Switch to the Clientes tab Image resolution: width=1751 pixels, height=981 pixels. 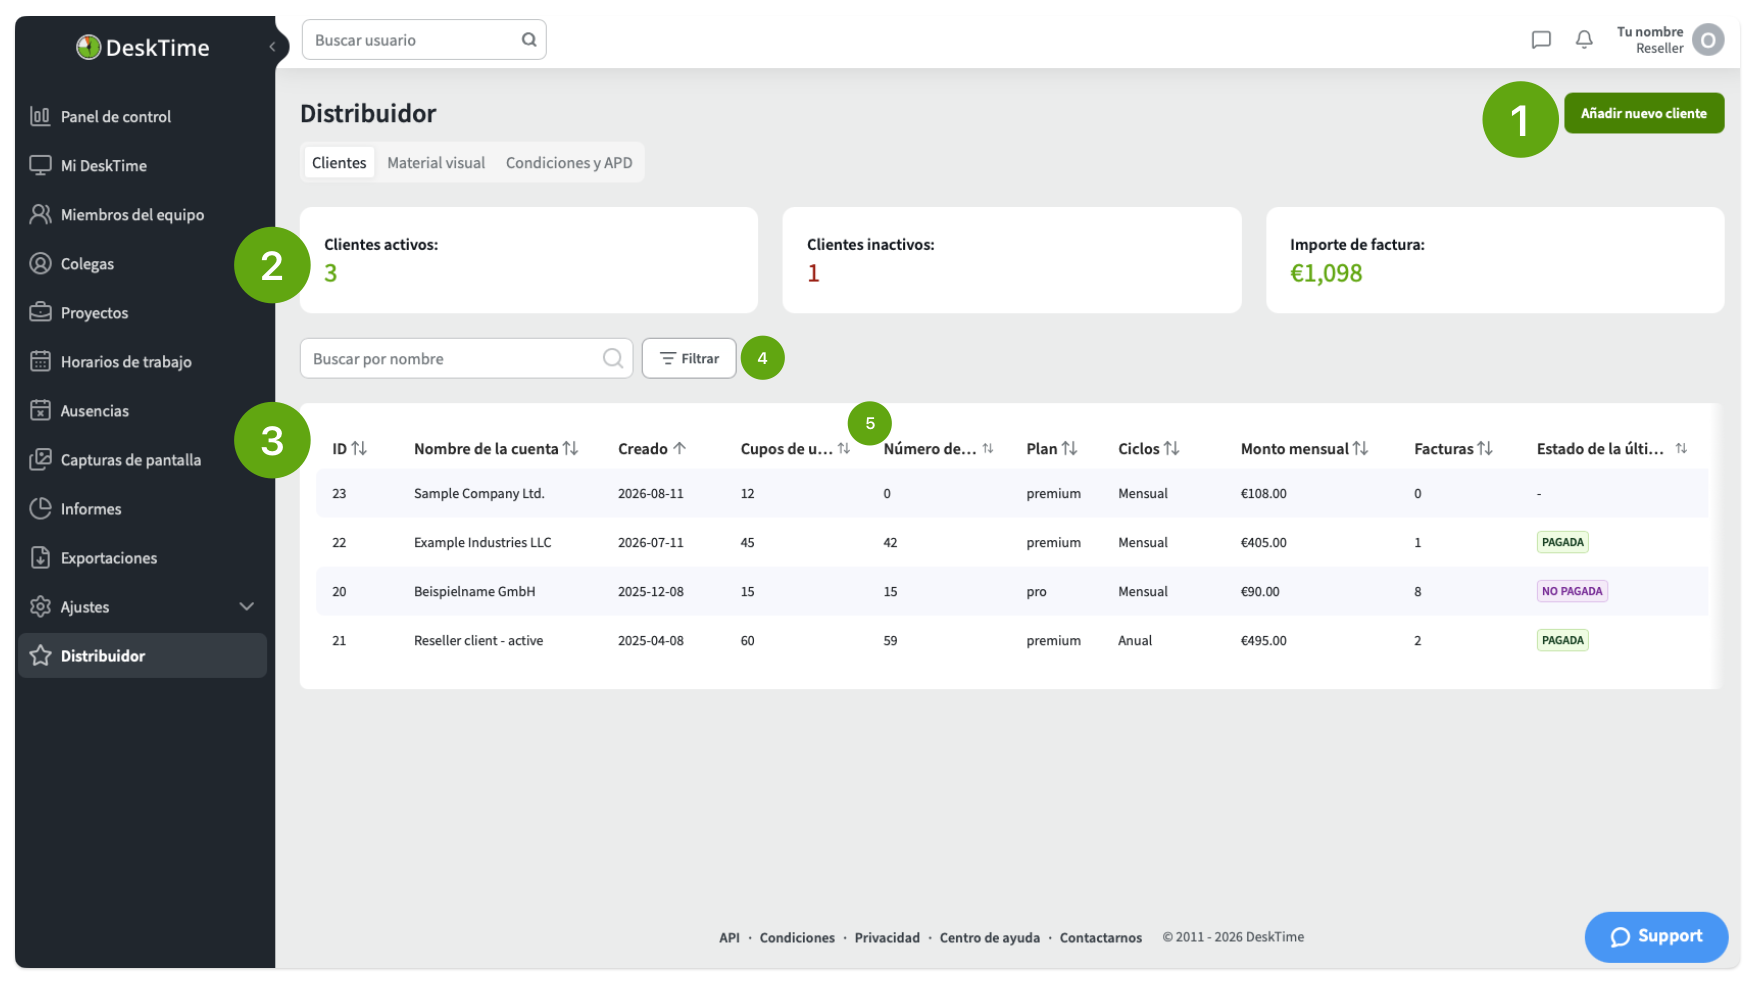[339, 162]
